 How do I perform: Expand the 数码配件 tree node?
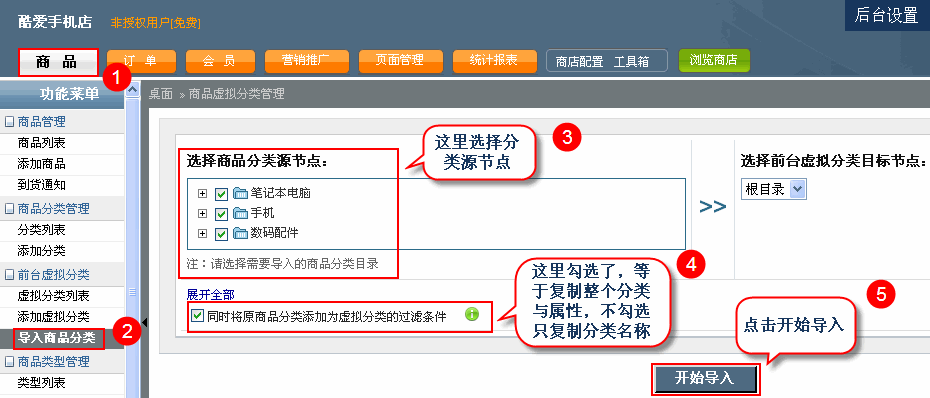(203, 234)
